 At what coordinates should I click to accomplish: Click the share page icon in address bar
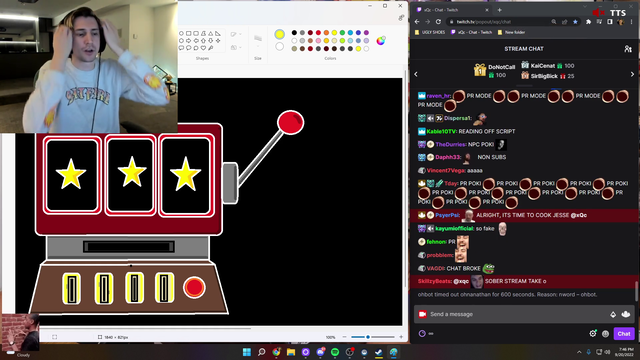pos(564,22)
